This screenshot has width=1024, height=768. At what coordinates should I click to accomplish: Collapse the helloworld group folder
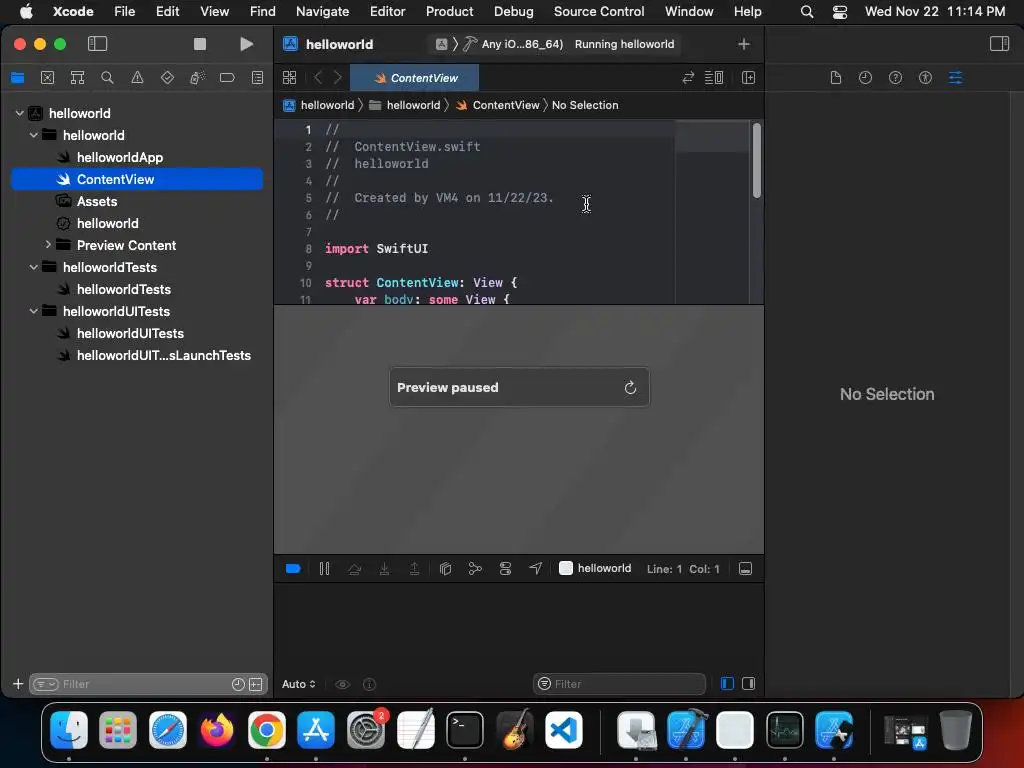click(x=33, y=135)
